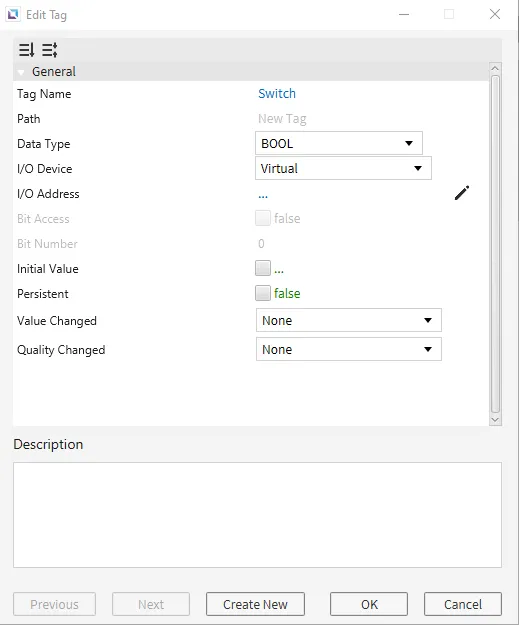This screenshot has height=625, width=519.
Task: Confirm with the OK button
Action: pyautogui.click(x=369, y=604)
